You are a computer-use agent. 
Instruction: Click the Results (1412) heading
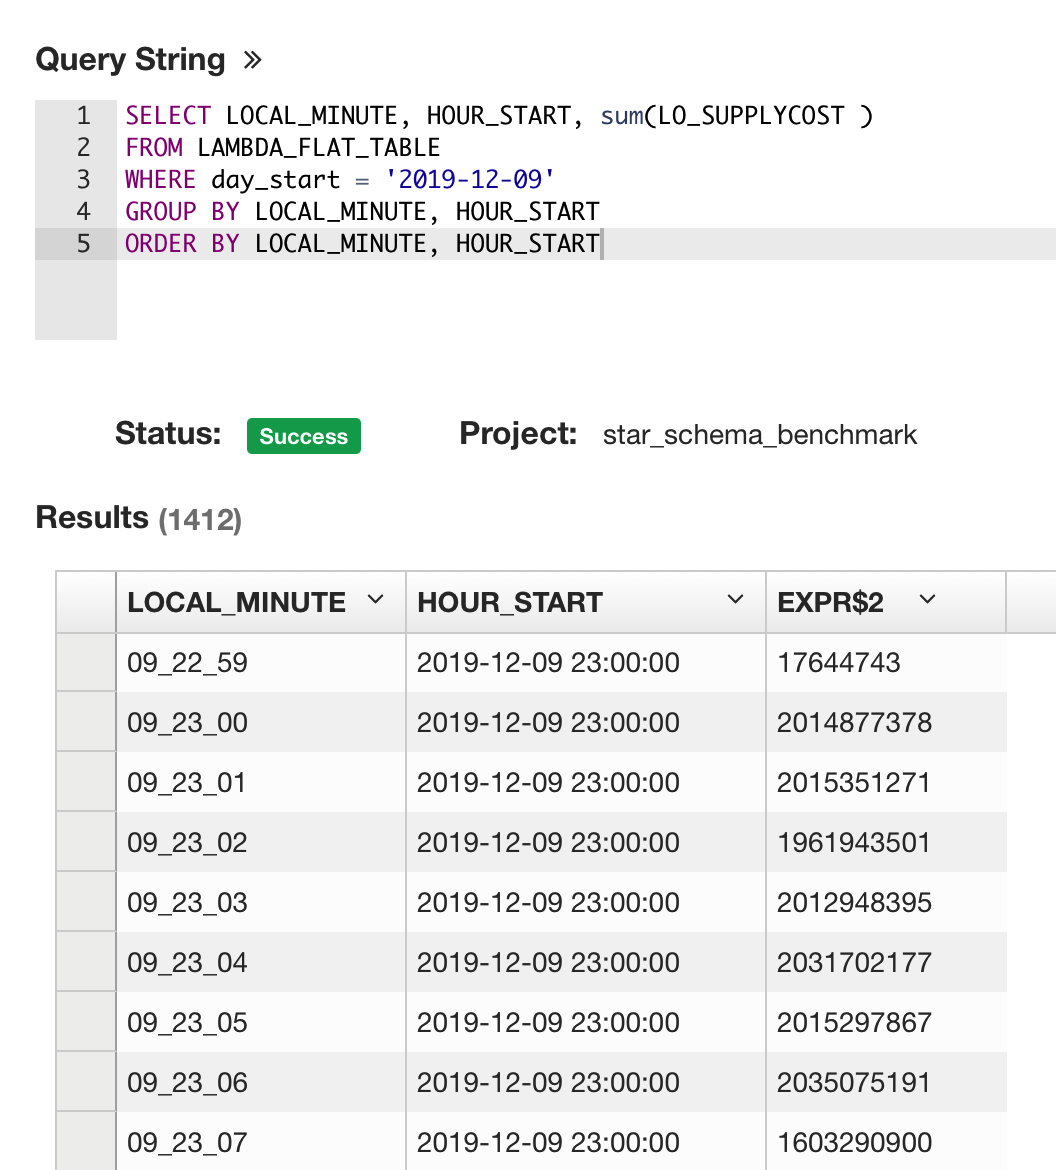[x=138, y=518]
